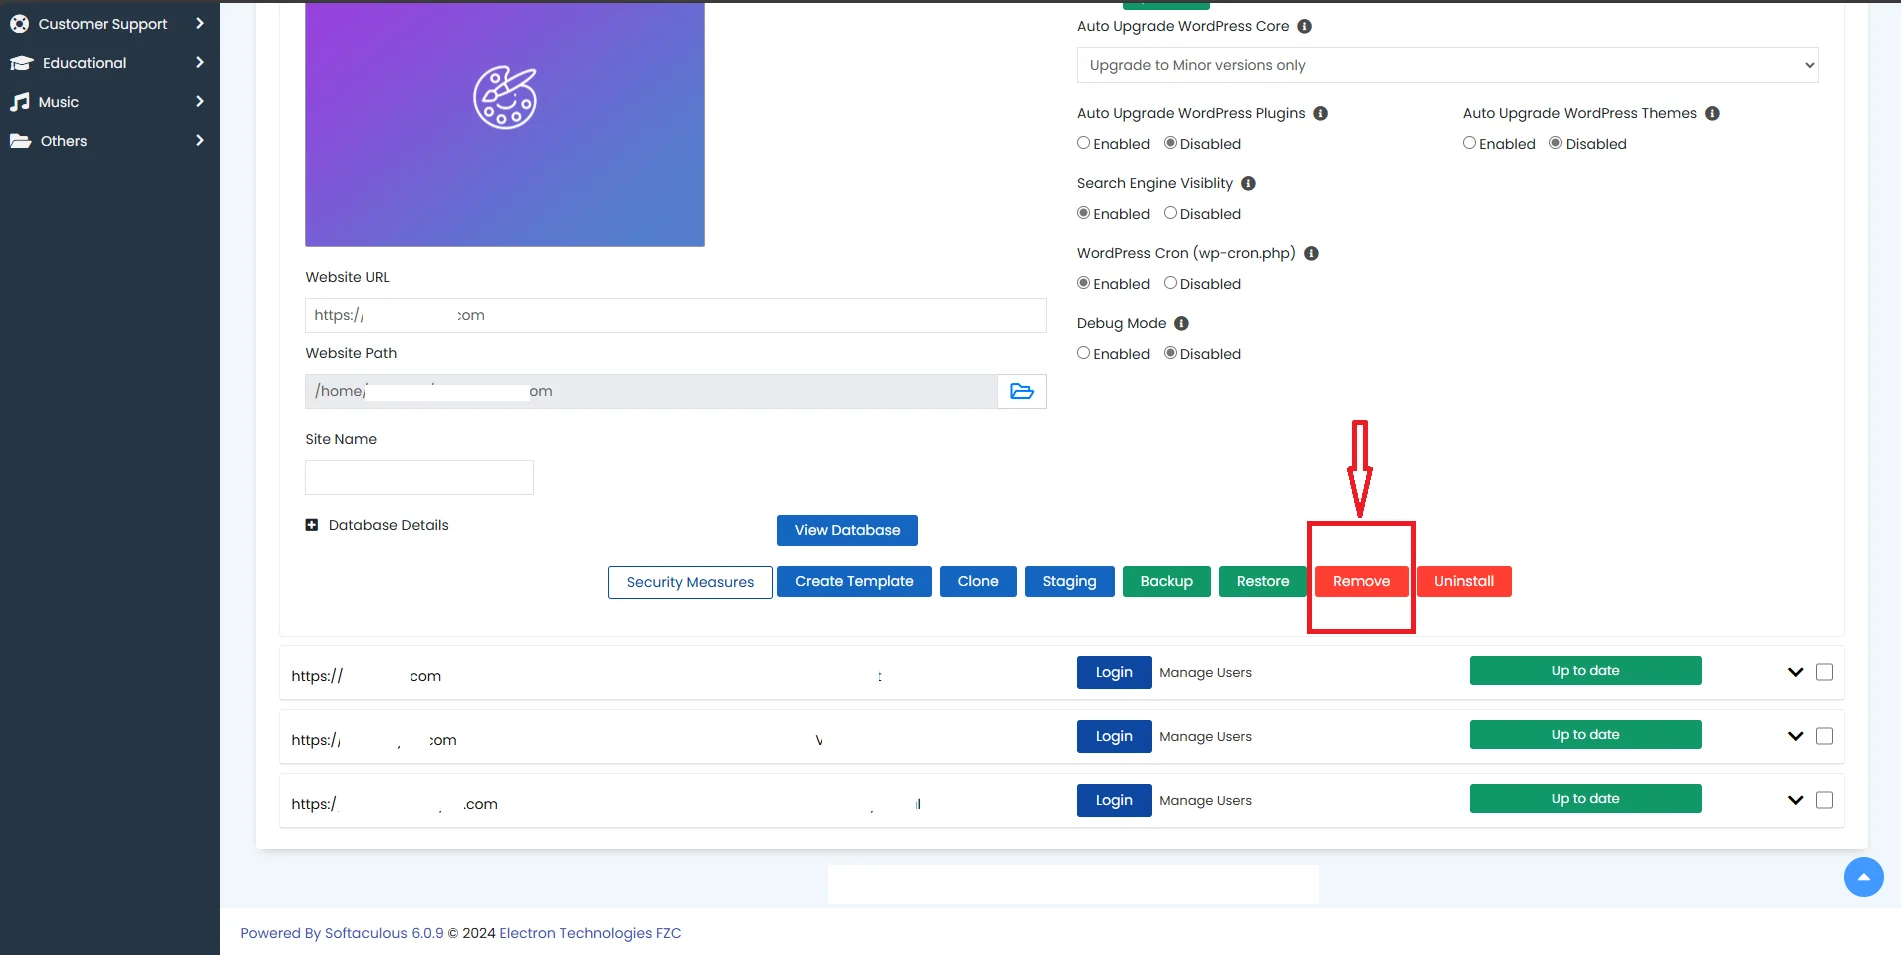The height and width of the screenshot is (955, 1901).
Task: Expand the Database Details section
Action: click(311, 524)
